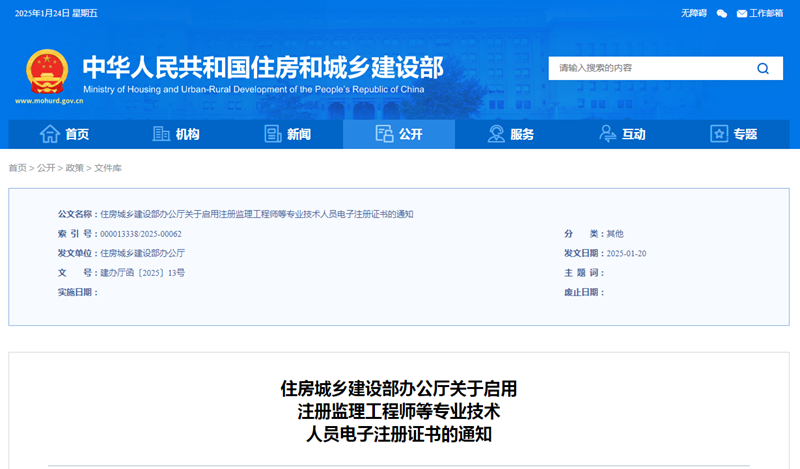Click the 无障碍 accessibility link
Image resolution: width=800 pixels, height=469 pixels.
pyautogui.click(x=694, y=13)
